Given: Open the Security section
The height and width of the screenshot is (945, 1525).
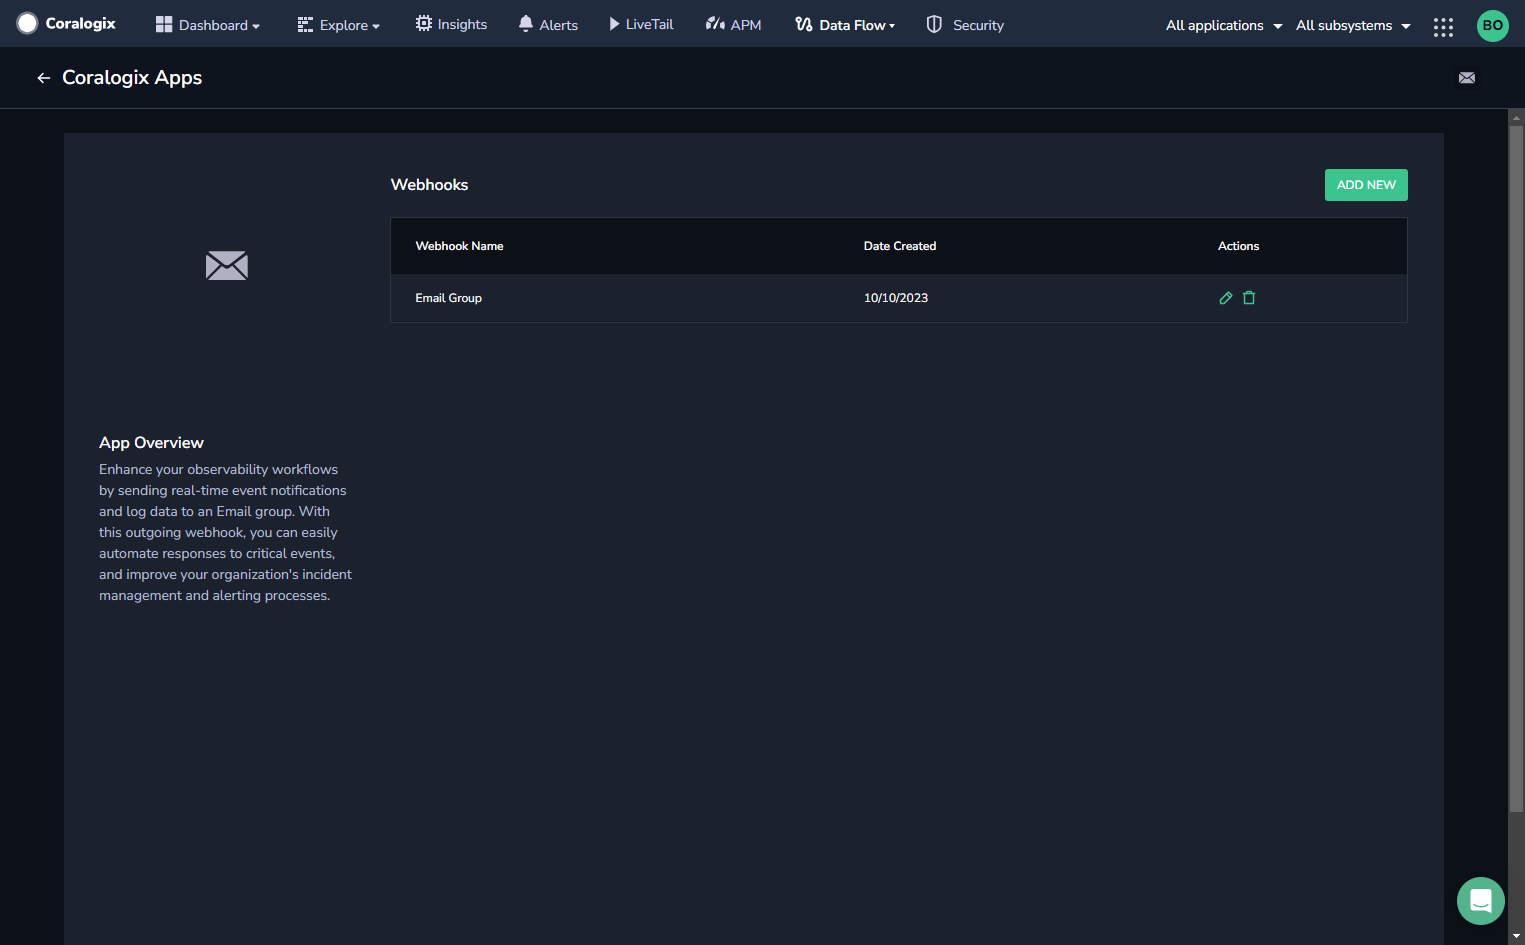Looking at the screenshot, I should [965, 24].
